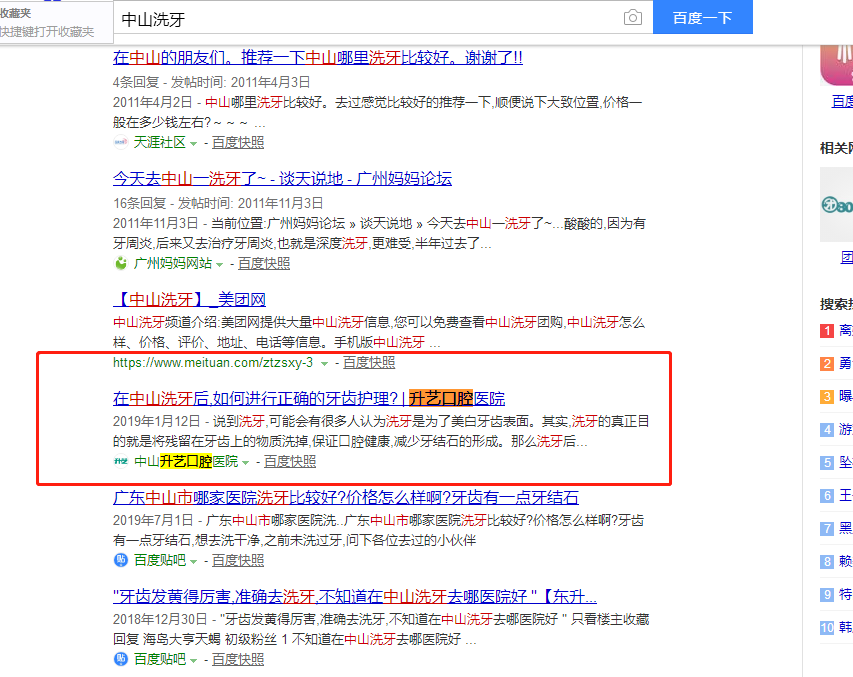The image size is (853, 677).
Task: Open the 天涯社区 source link
Action: click(x=159, y=143)
